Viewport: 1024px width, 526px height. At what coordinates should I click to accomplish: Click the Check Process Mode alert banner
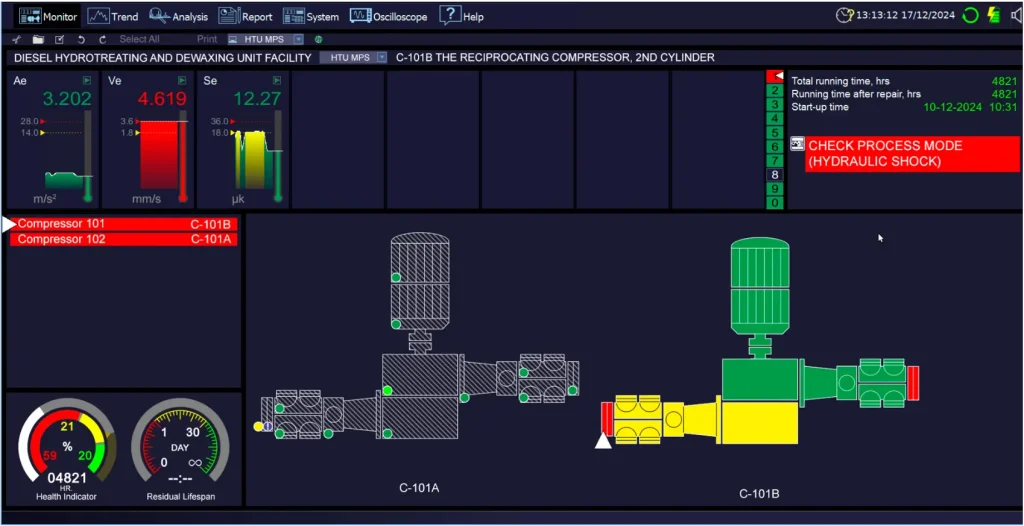click(912, 154)
